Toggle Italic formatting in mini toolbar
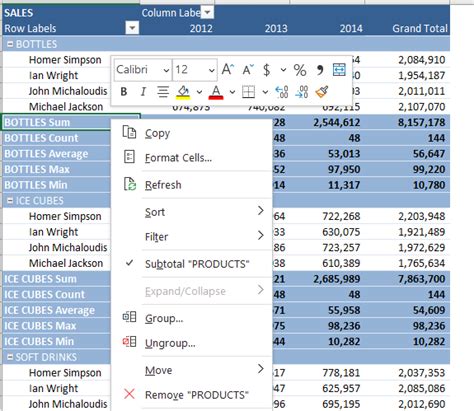The width and height of the screenshot is (474, 411). point(143,92)
